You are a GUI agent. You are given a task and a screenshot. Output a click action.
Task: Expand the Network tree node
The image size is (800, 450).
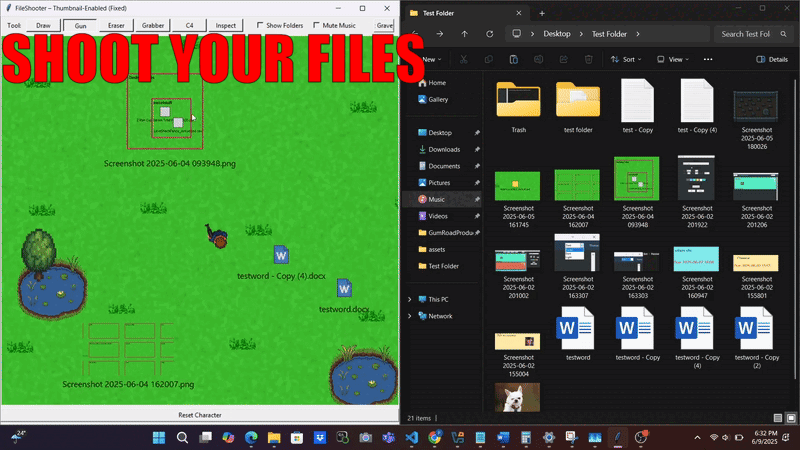tap(410, 316)
